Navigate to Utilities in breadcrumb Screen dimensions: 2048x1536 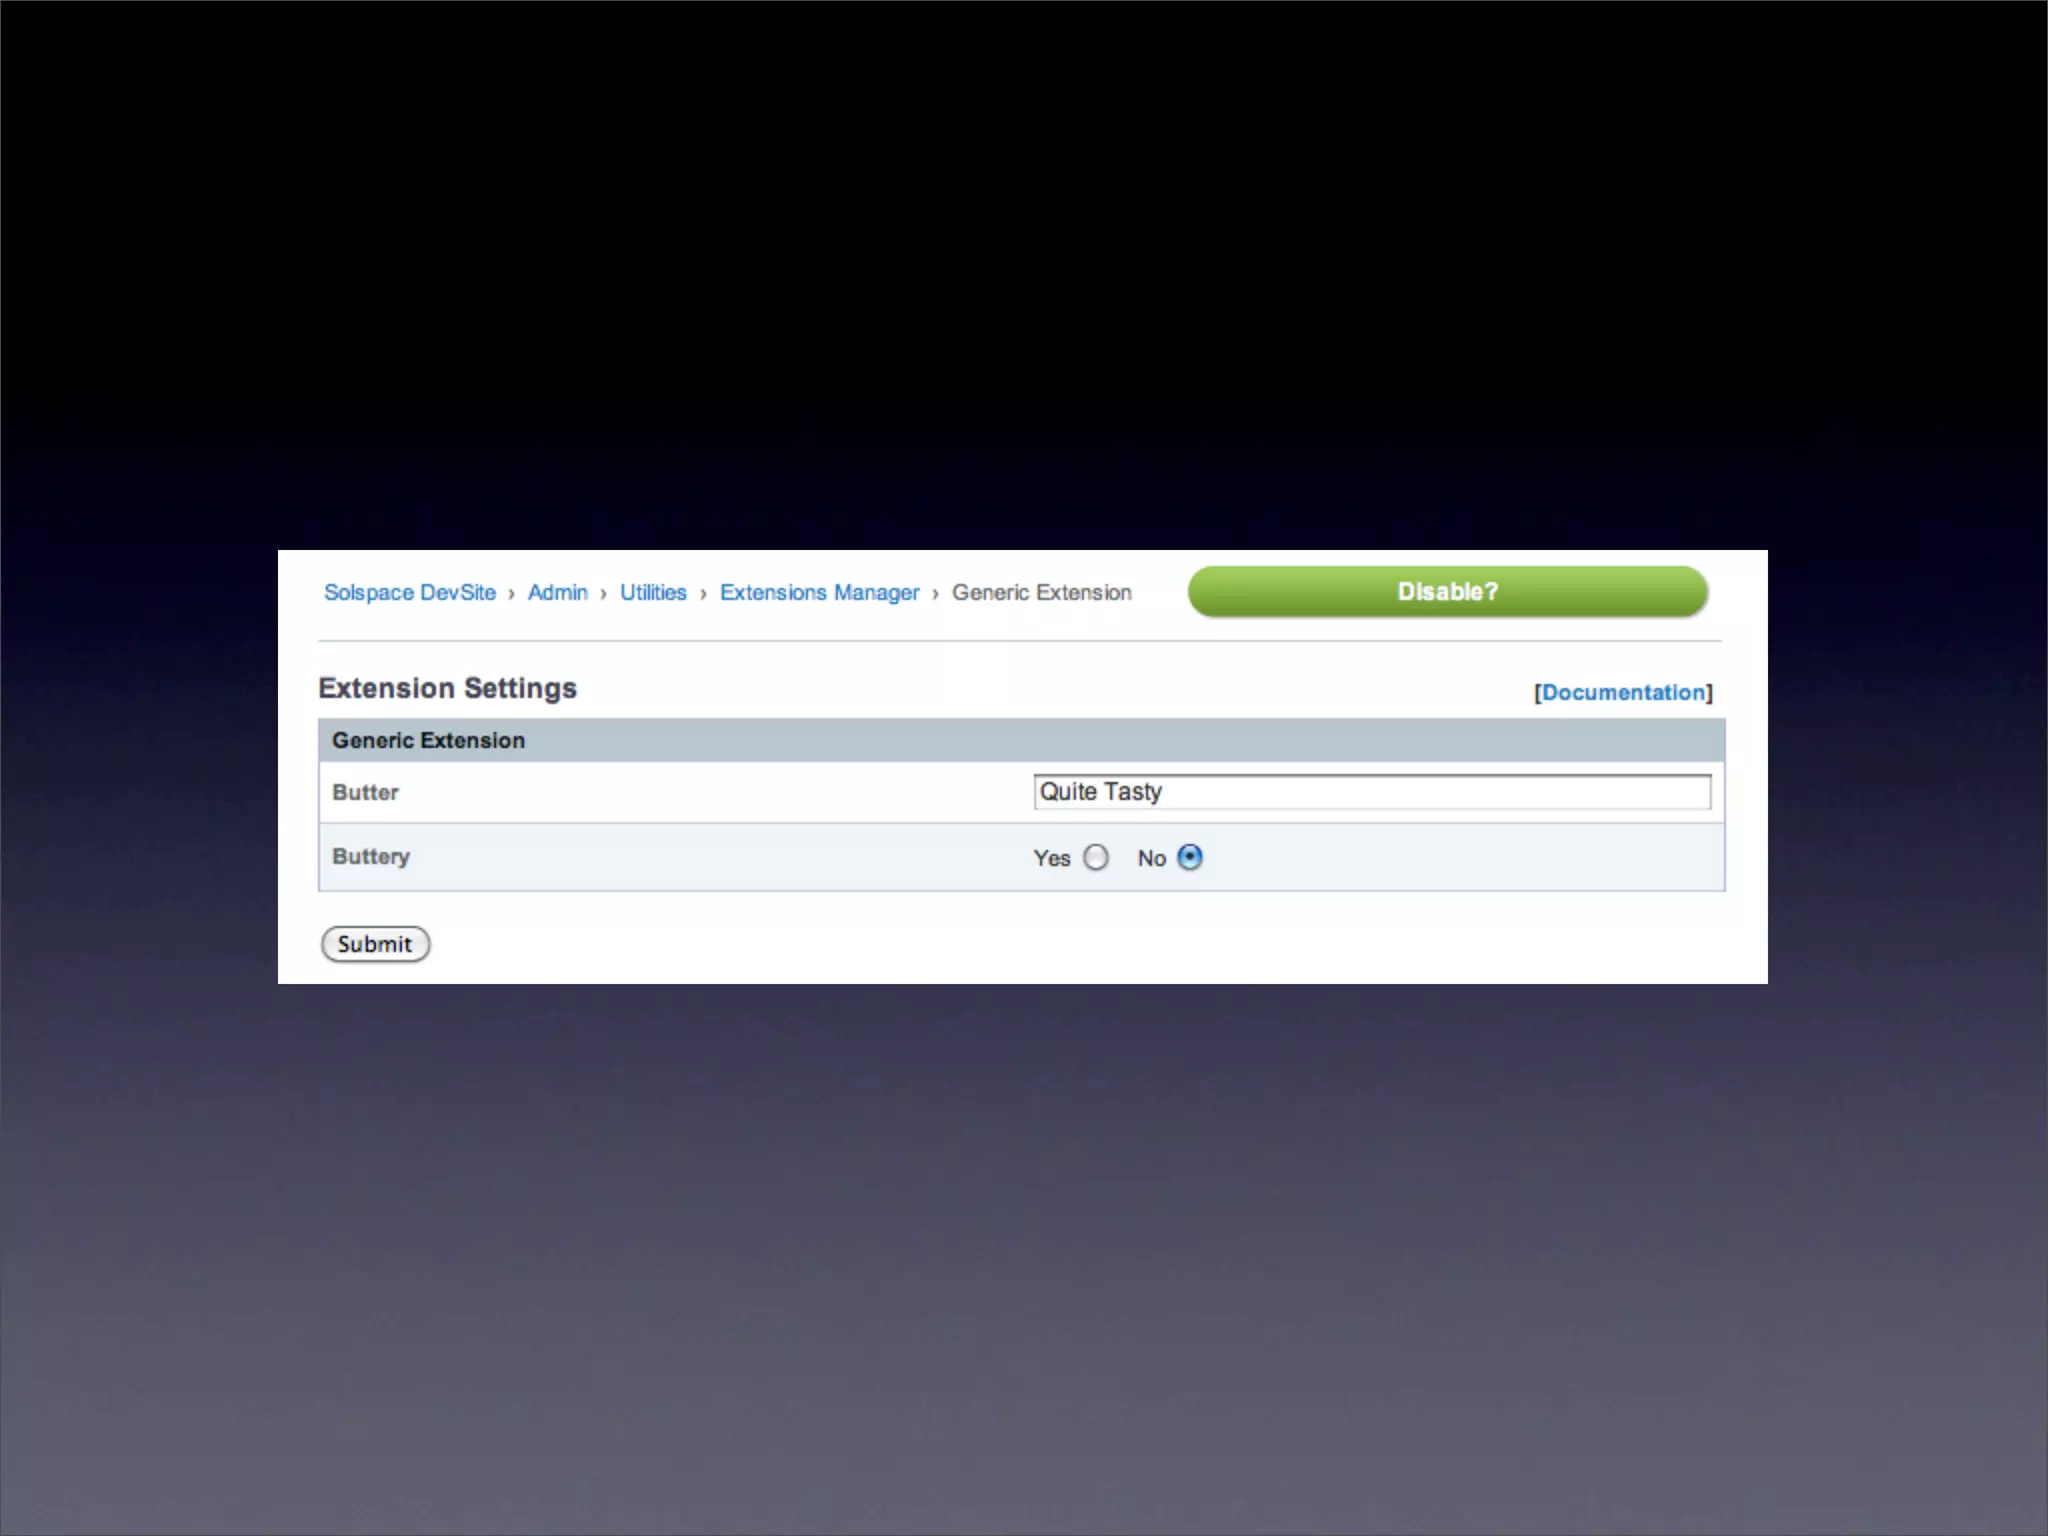pos(653,592)
